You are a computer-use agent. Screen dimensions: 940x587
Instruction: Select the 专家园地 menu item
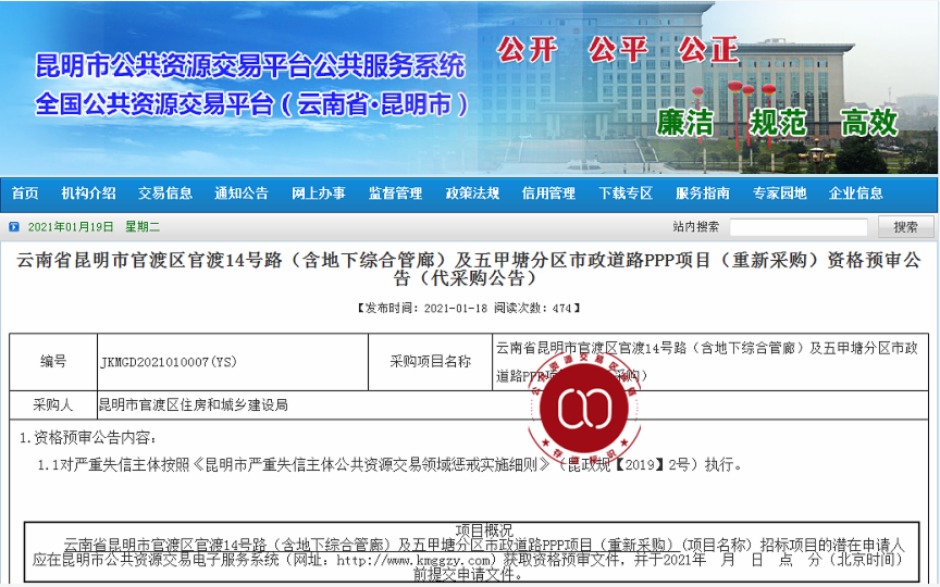pos(779,193)
